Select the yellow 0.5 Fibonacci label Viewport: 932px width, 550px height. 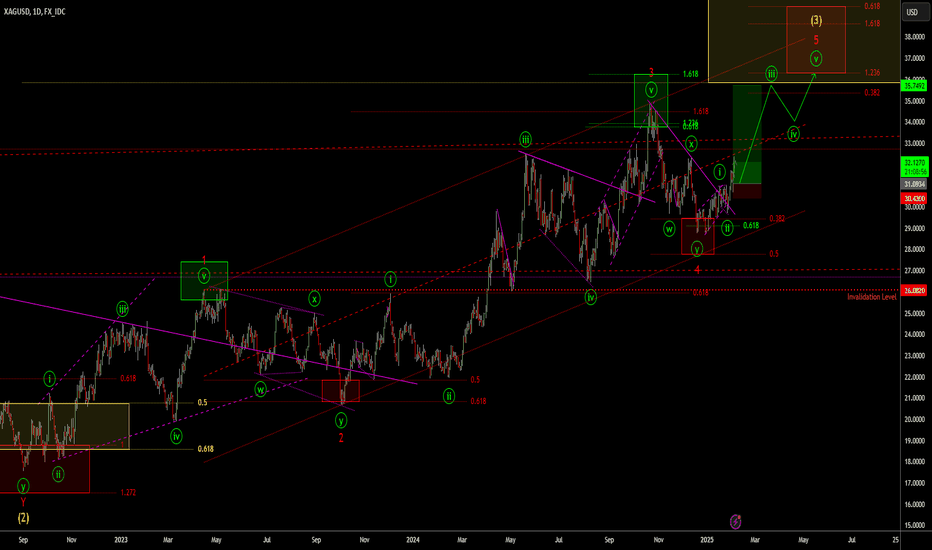tap(202, 403)
